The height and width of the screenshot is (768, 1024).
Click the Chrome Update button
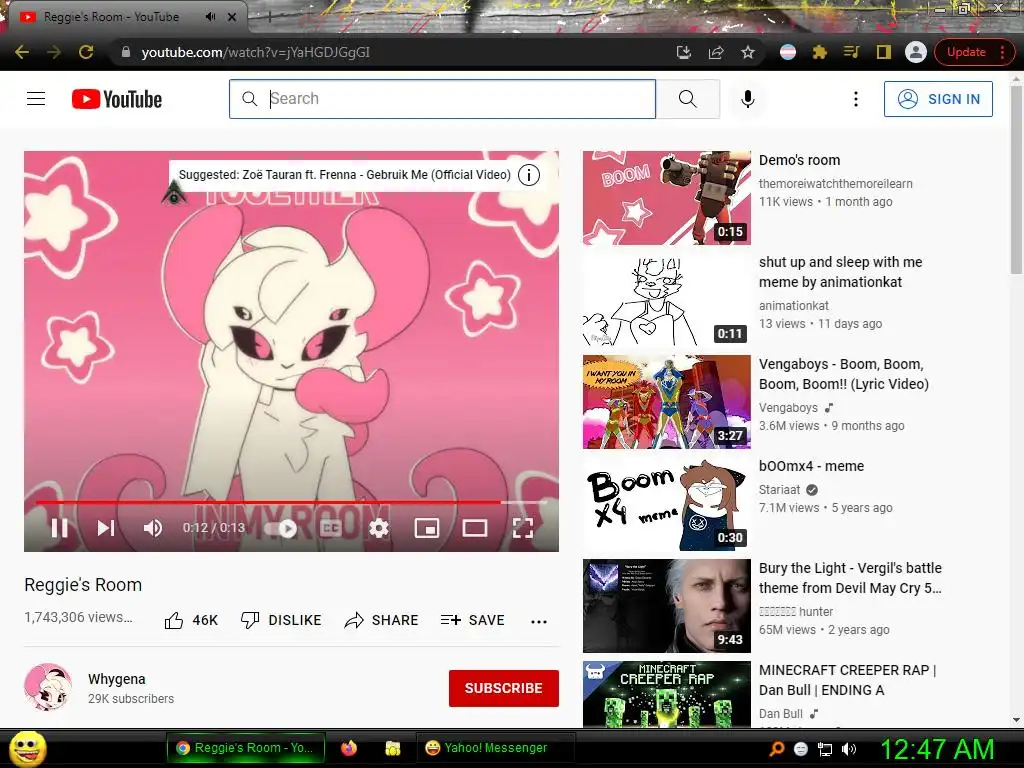tap(974, 52)
